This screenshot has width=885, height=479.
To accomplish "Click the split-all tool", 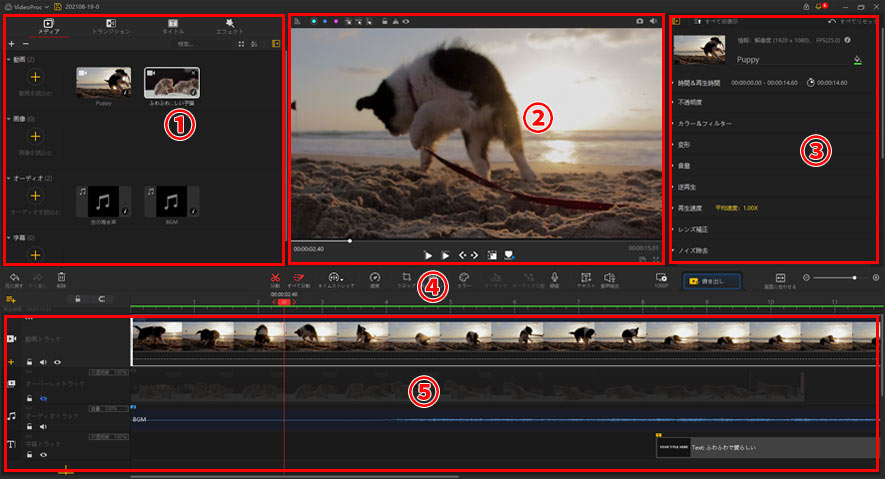I will pos(299,280).
